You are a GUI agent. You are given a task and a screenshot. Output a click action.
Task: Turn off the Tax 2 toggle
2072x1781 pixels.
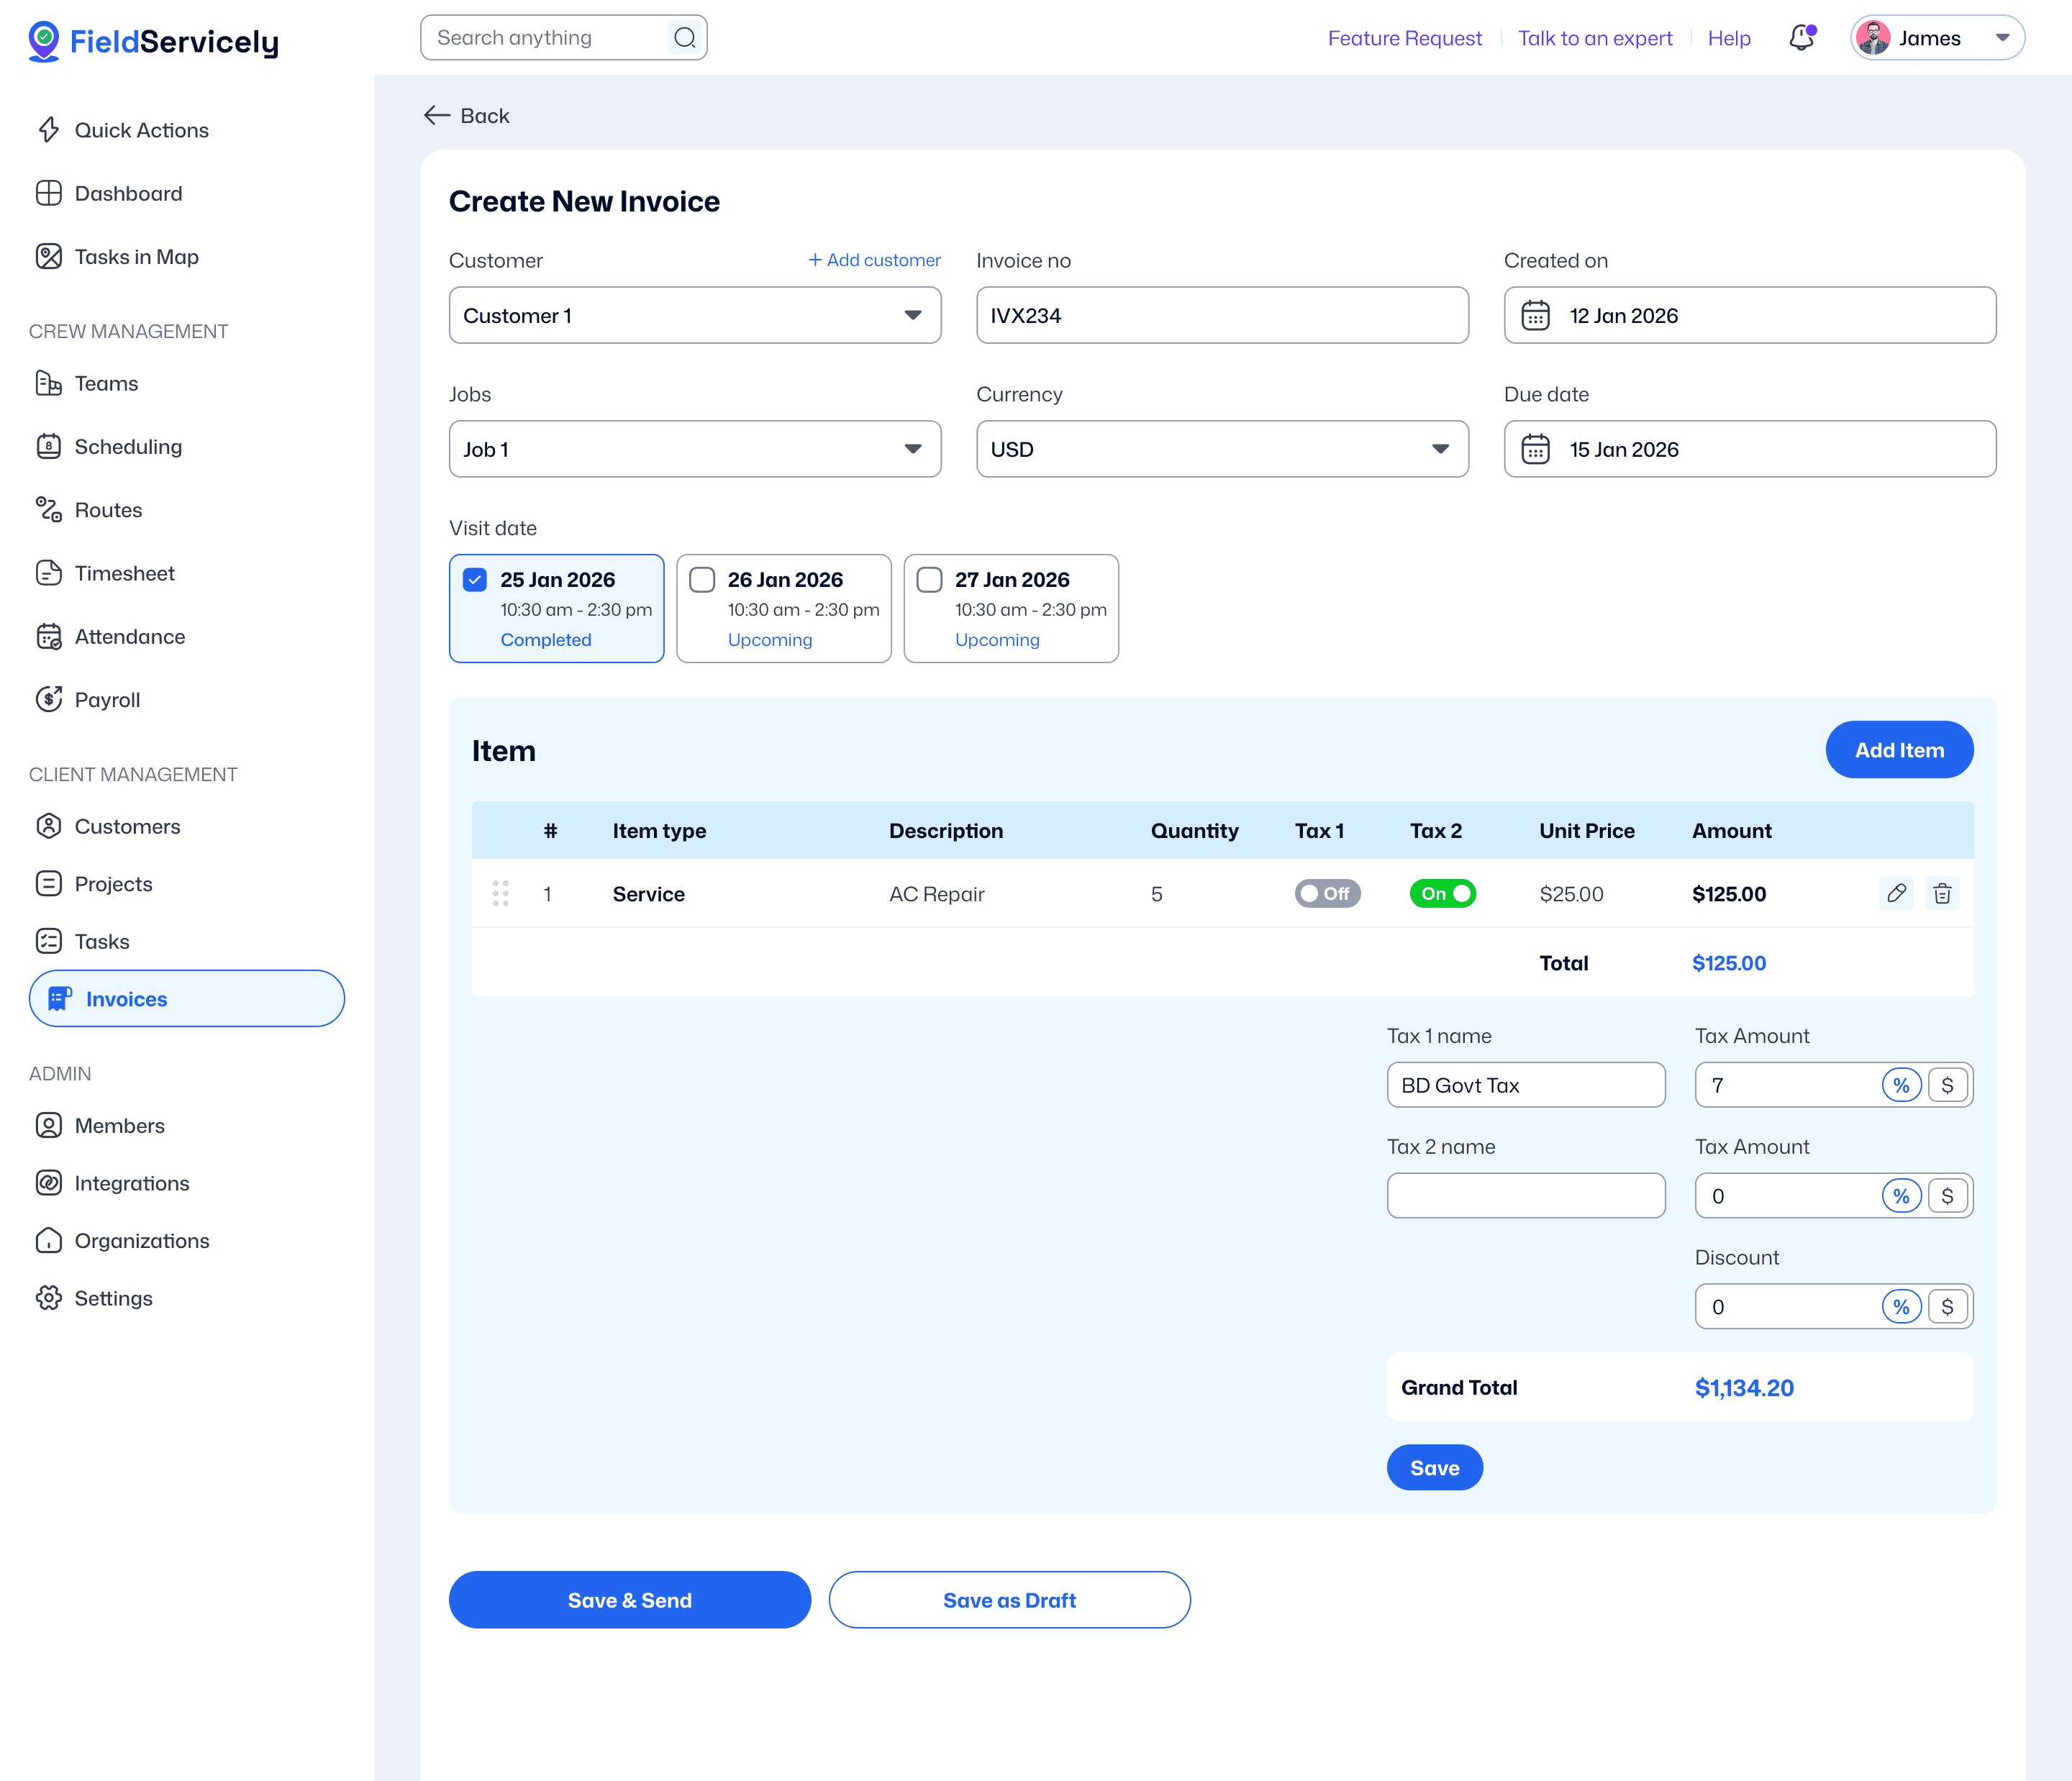tap(1442, 893)
